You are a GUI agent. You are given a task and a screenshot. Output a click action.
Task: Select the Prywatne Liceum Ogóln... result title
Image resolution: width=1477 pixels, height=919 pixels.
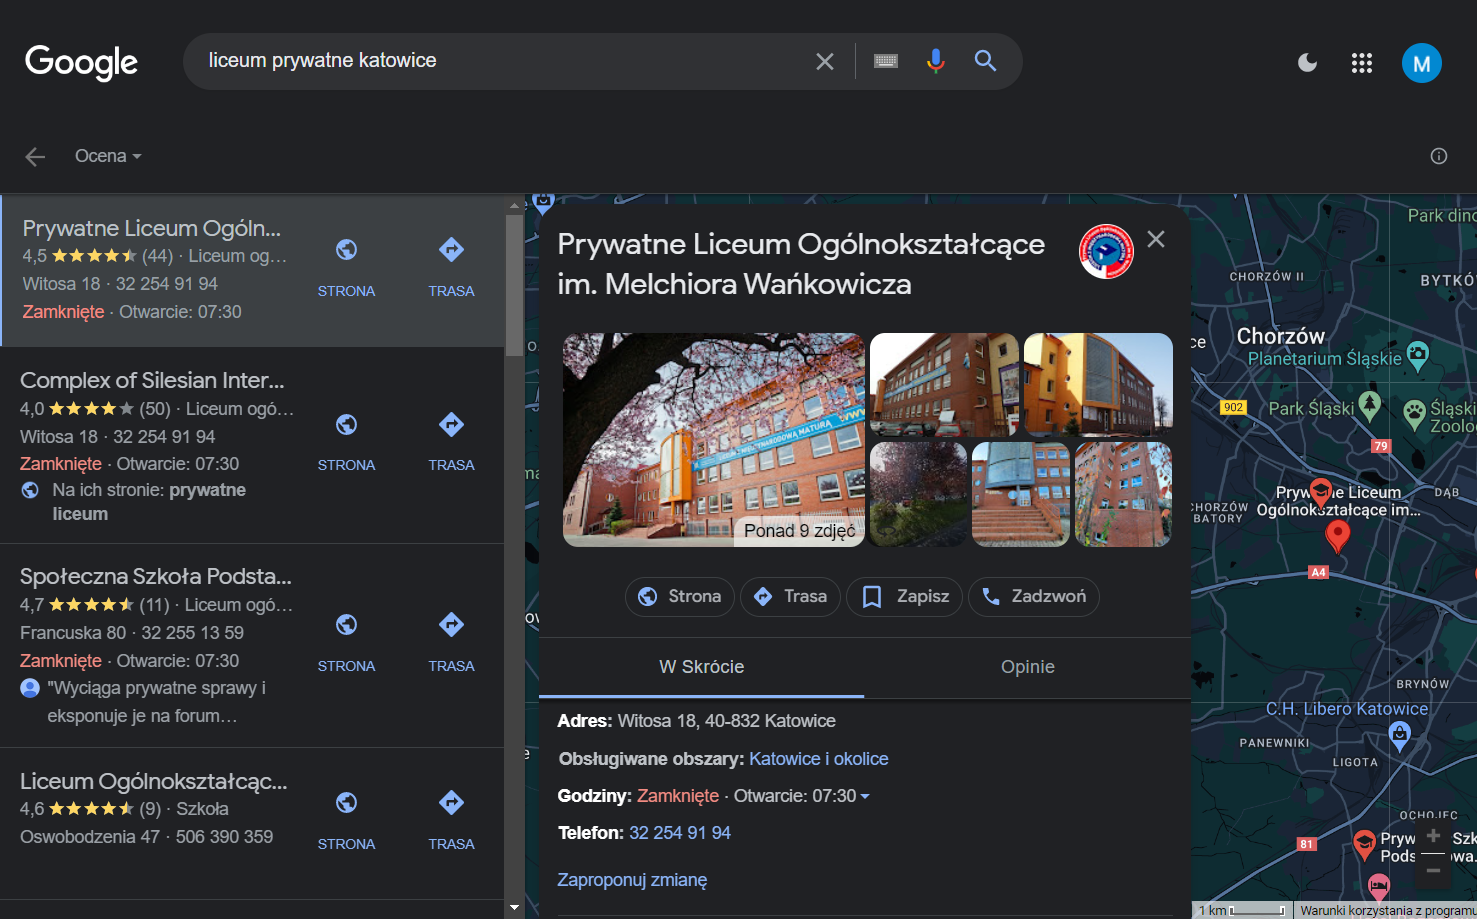click(x=152, y=228)
